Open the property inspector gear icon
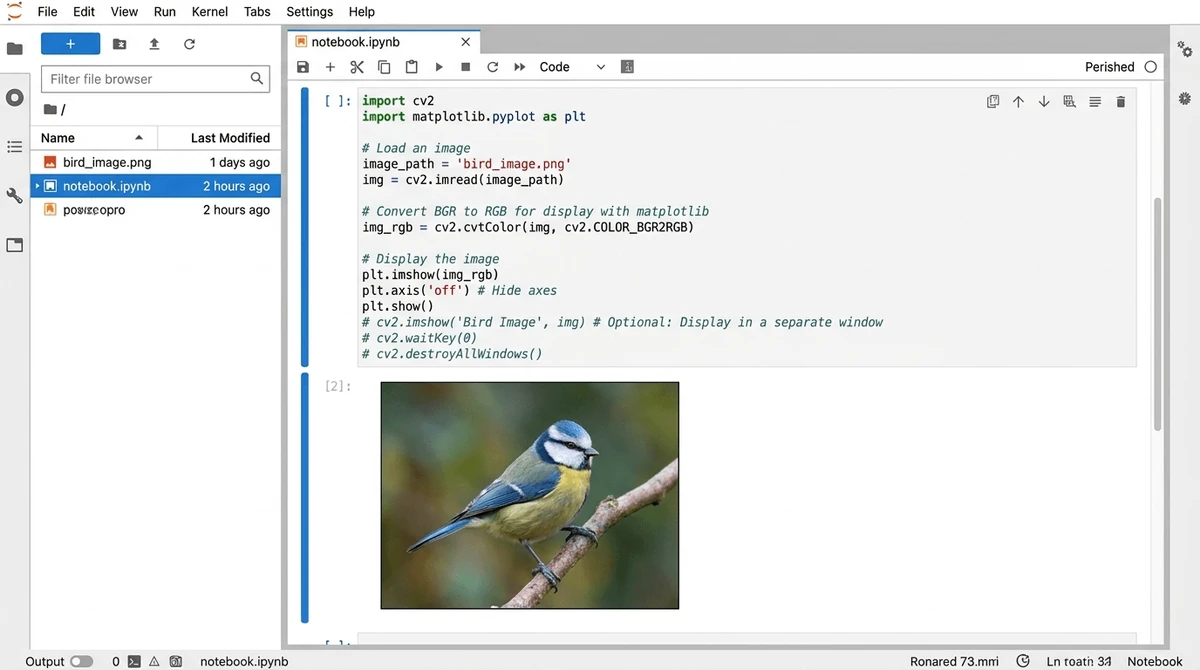This screenshot has height=670, width=1200. click(x=1185, y=48)
